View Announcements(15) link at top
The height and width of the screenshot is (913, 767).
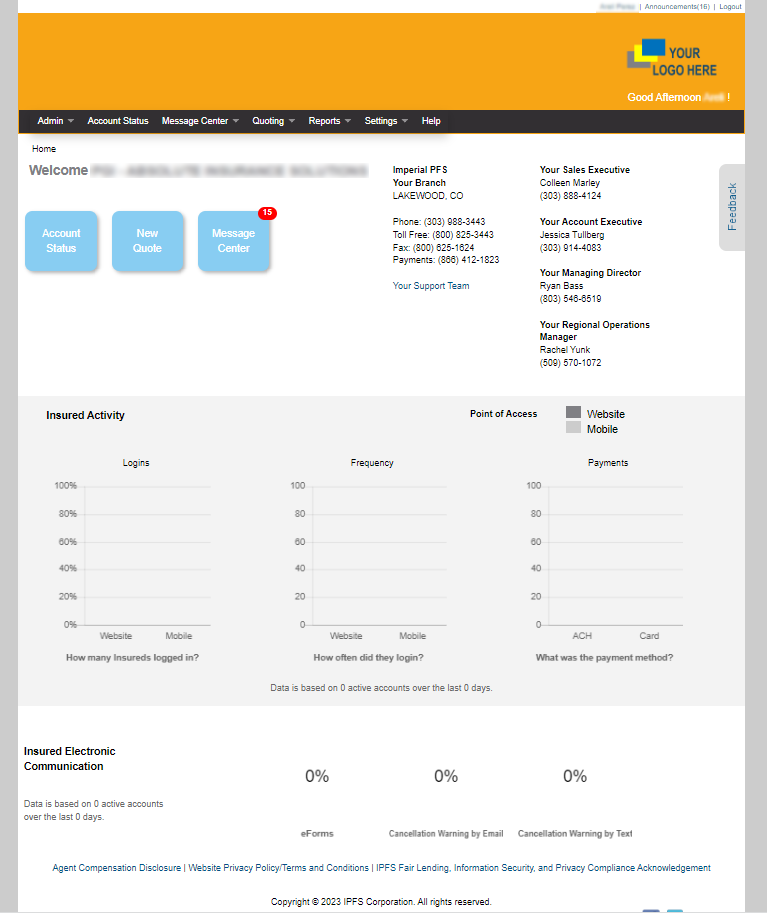(x=677, y=7)
